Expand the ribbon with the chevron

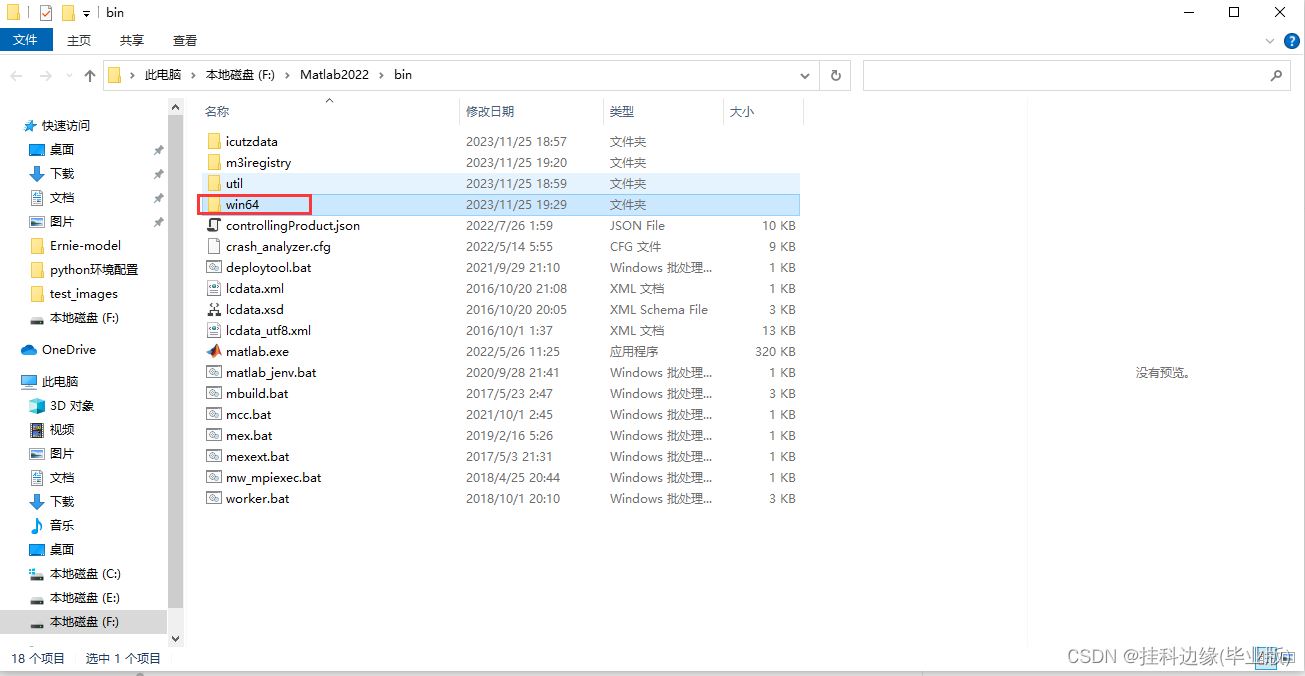(1269, 41)
